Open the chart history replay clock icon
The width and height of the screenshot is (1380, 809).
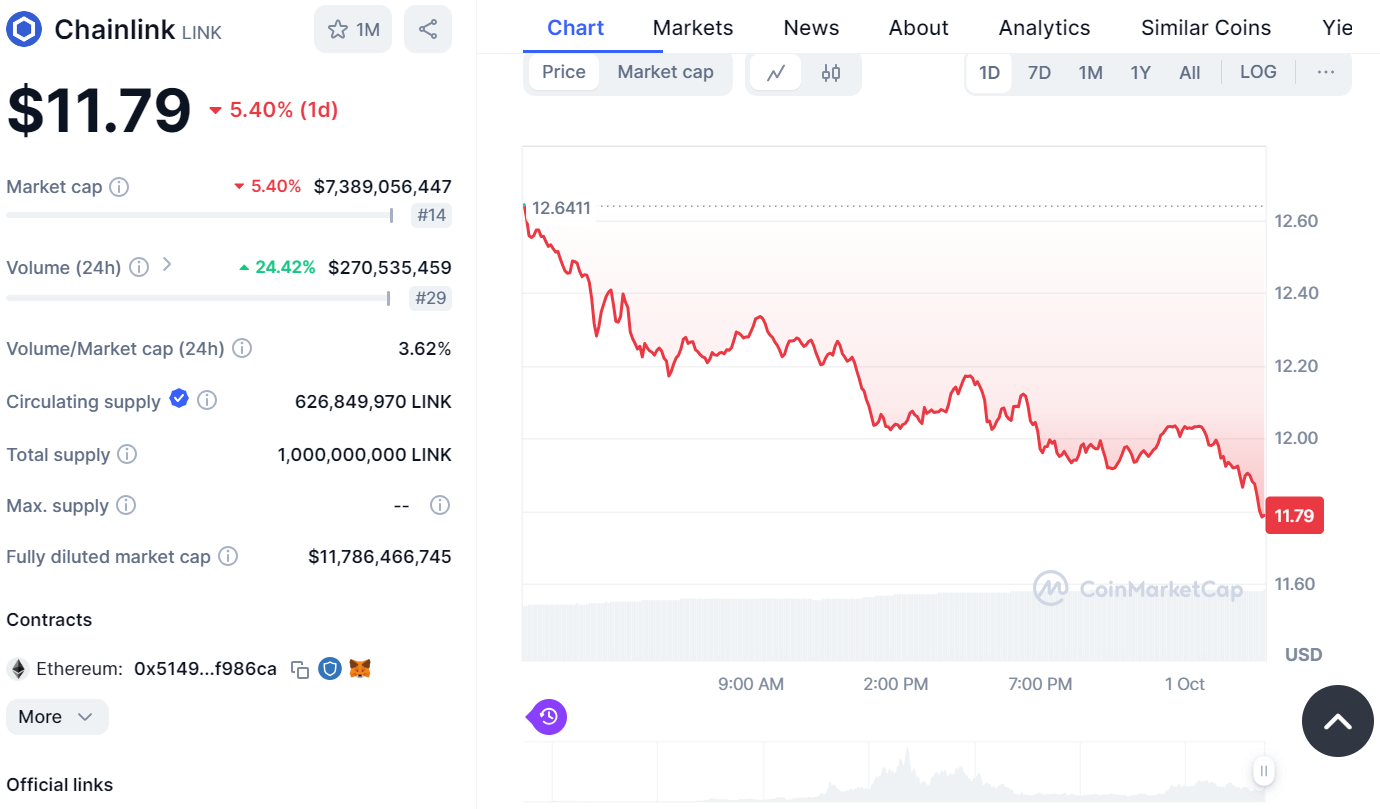click(x=546, y=717)
